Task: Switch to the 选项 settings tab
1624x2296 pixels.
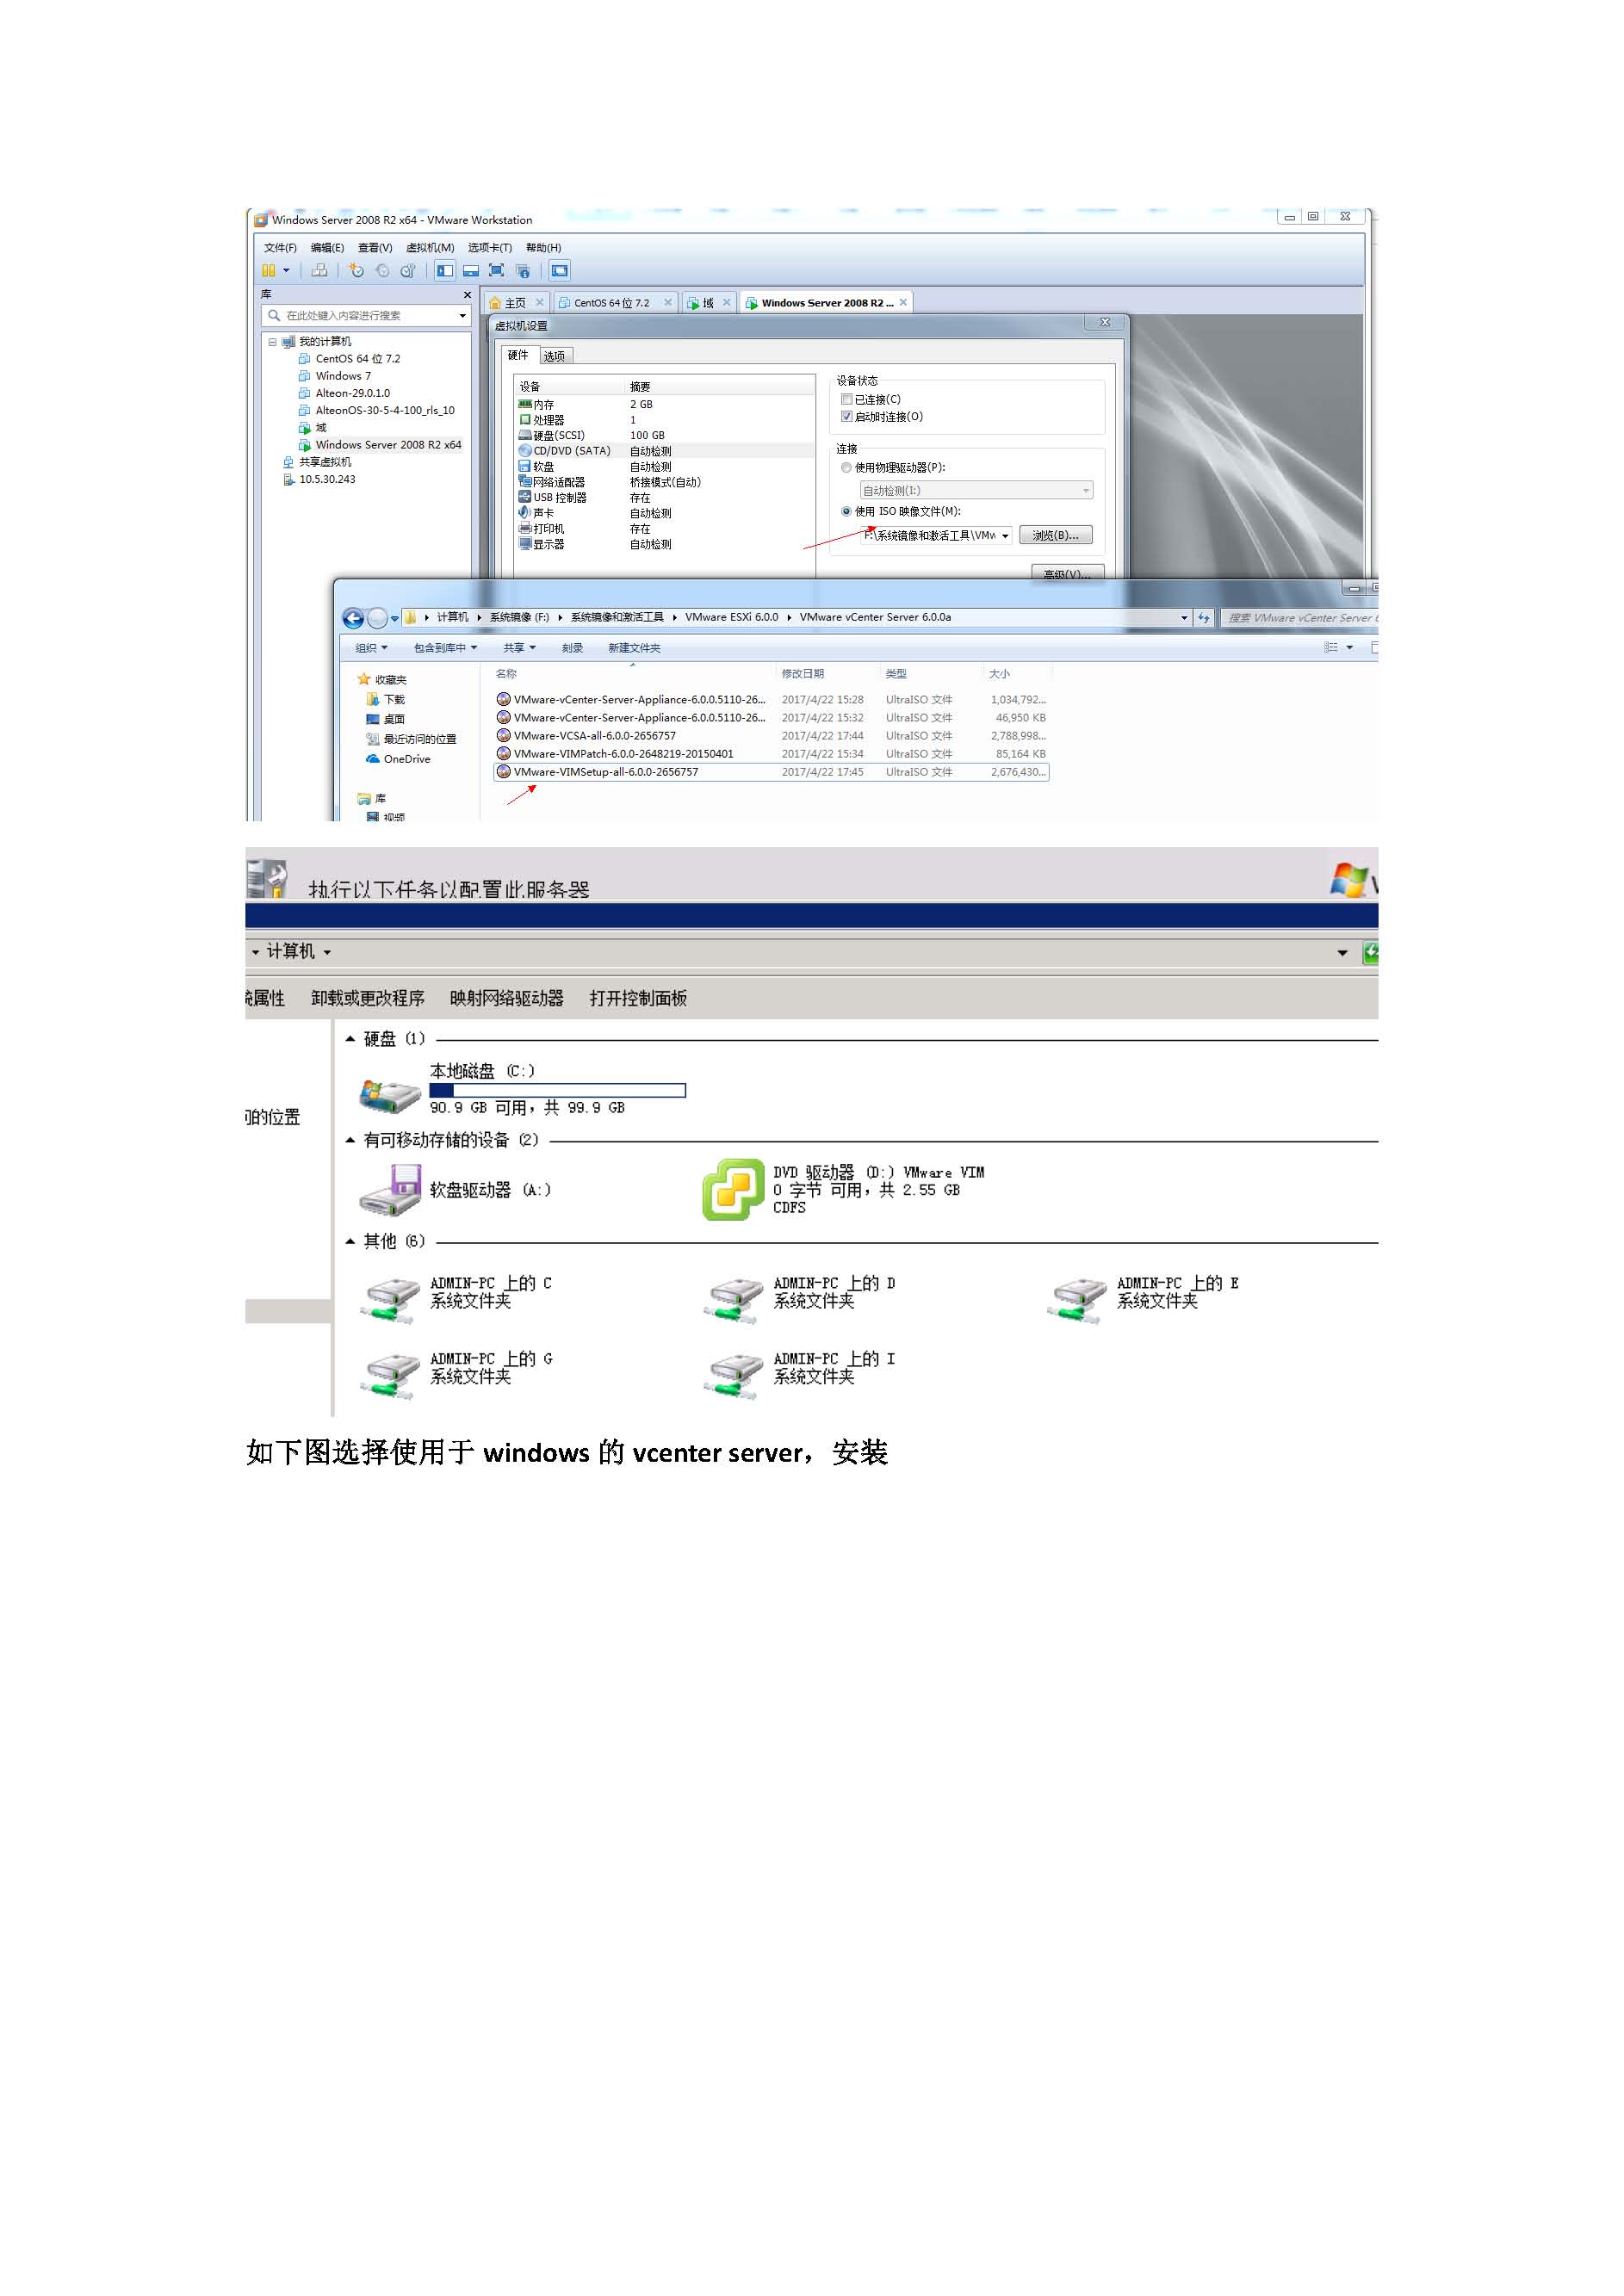Action: [x=555, y=356]
